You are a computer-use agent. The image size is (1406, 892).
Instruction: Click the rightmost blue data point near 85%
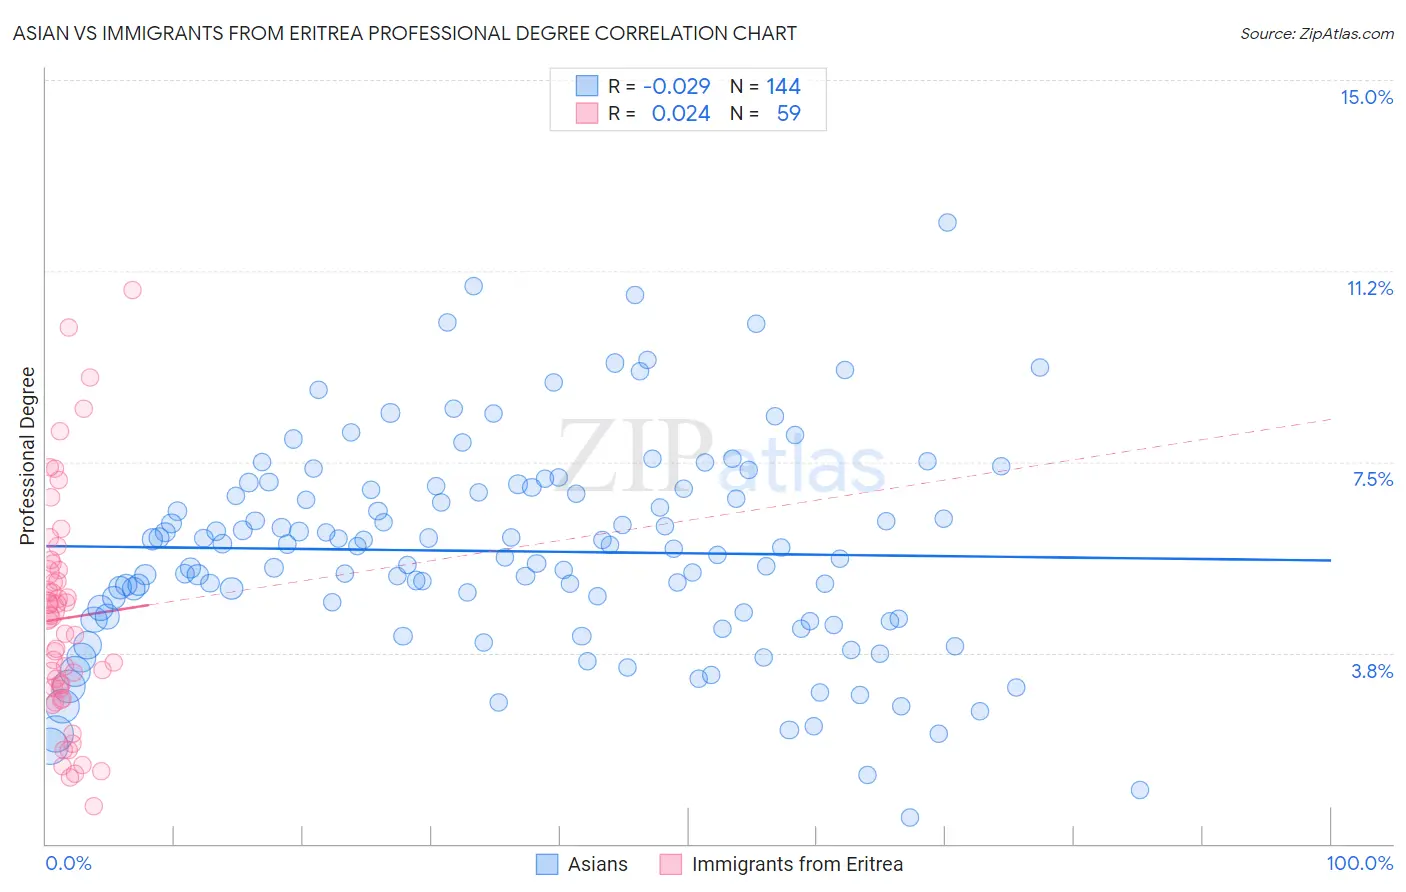1139,790
